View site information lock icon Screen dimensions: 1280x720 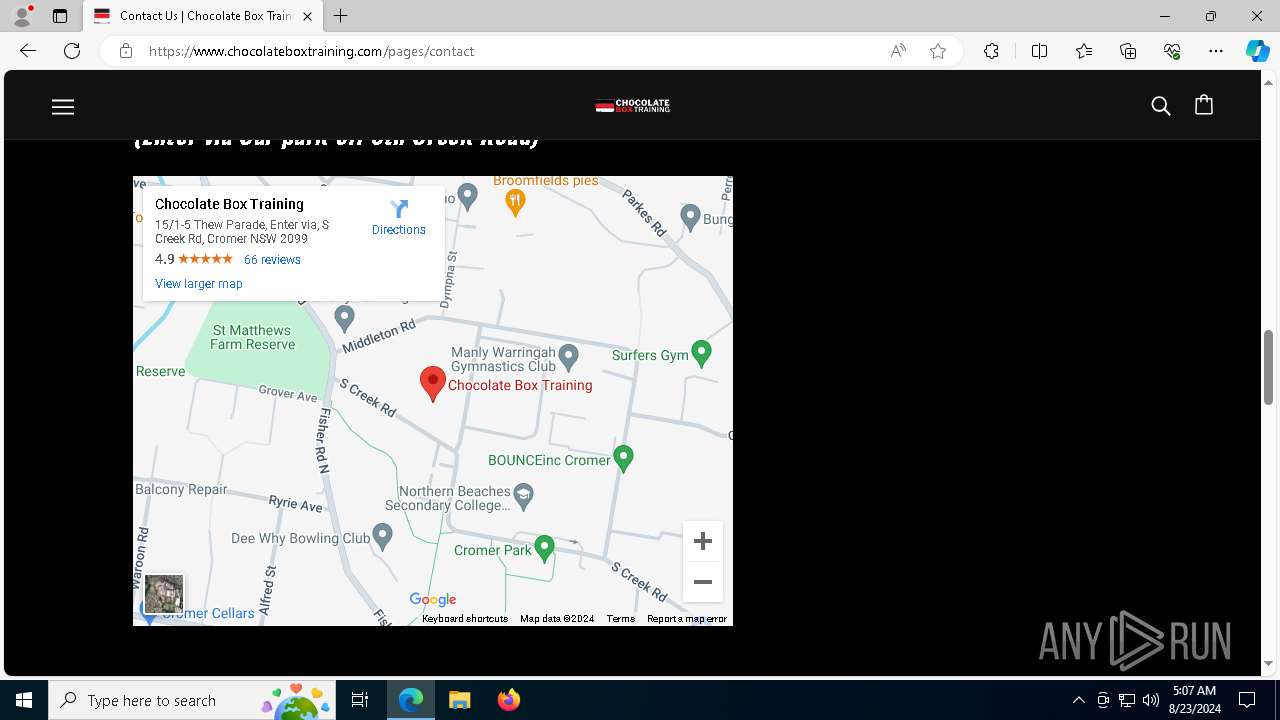(x=125, y=51)
